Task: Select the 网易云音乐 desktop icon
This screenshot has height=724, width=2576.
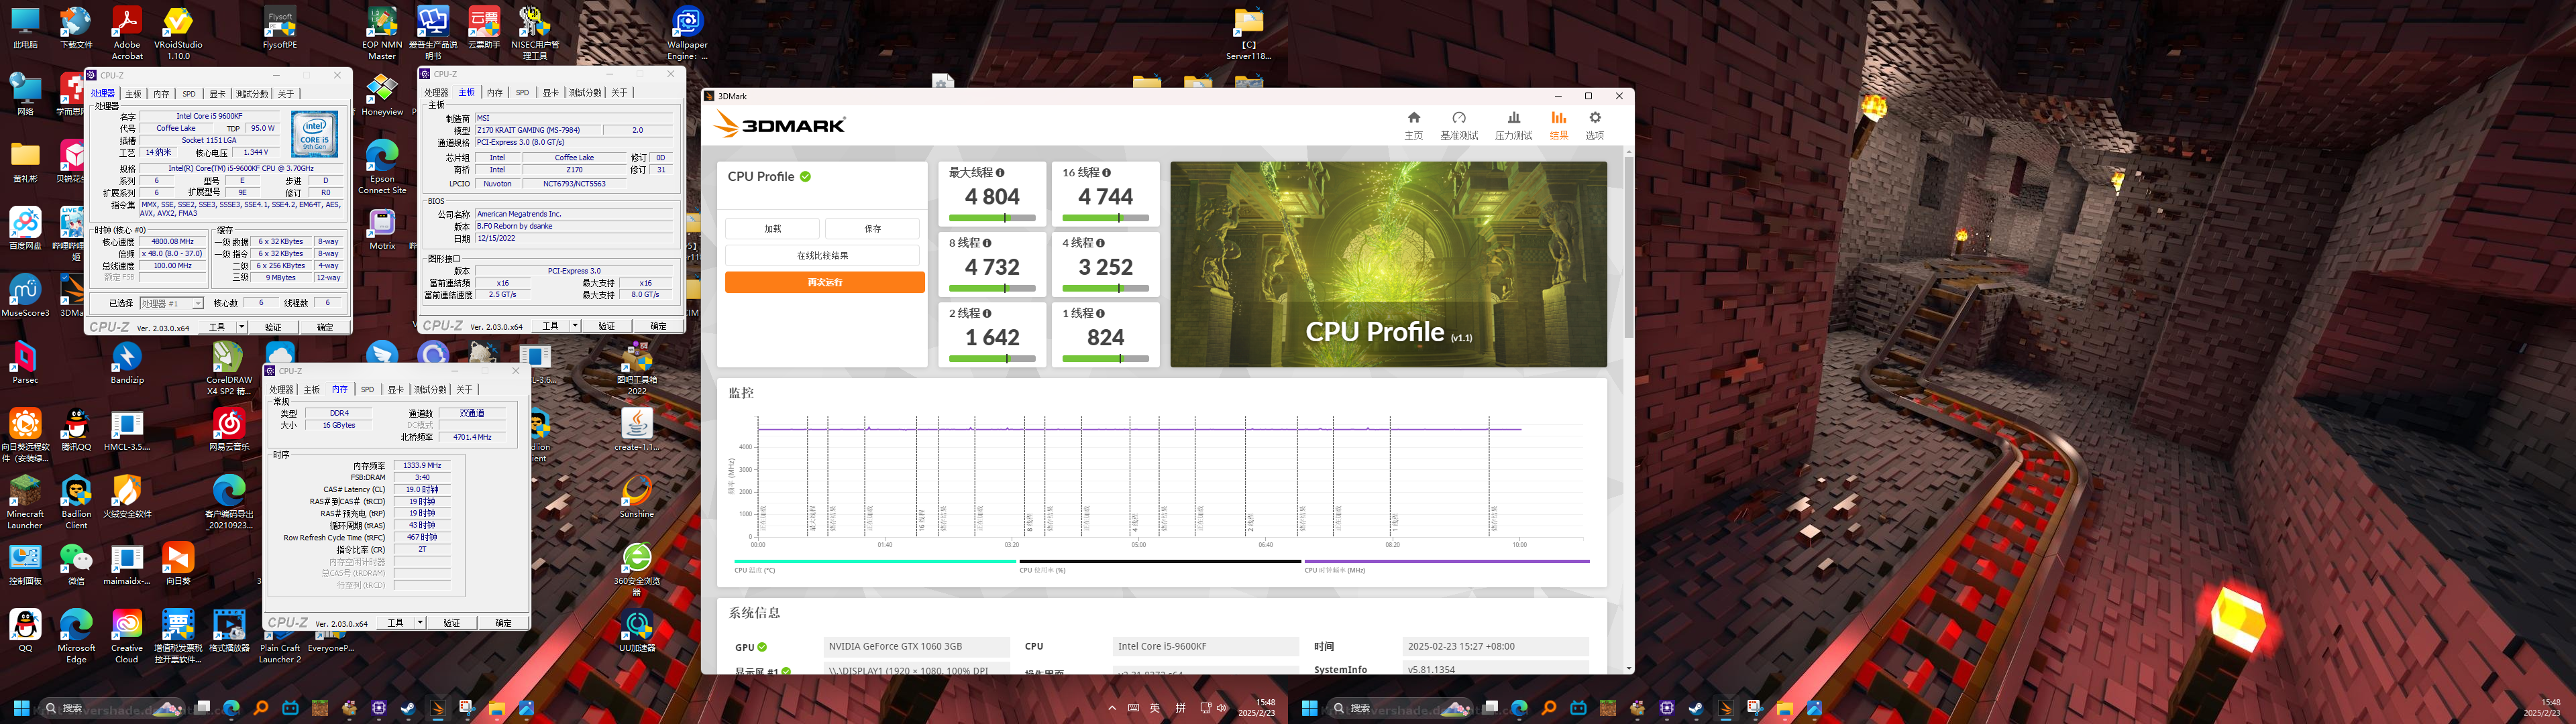Action: [x=229, y=430]
